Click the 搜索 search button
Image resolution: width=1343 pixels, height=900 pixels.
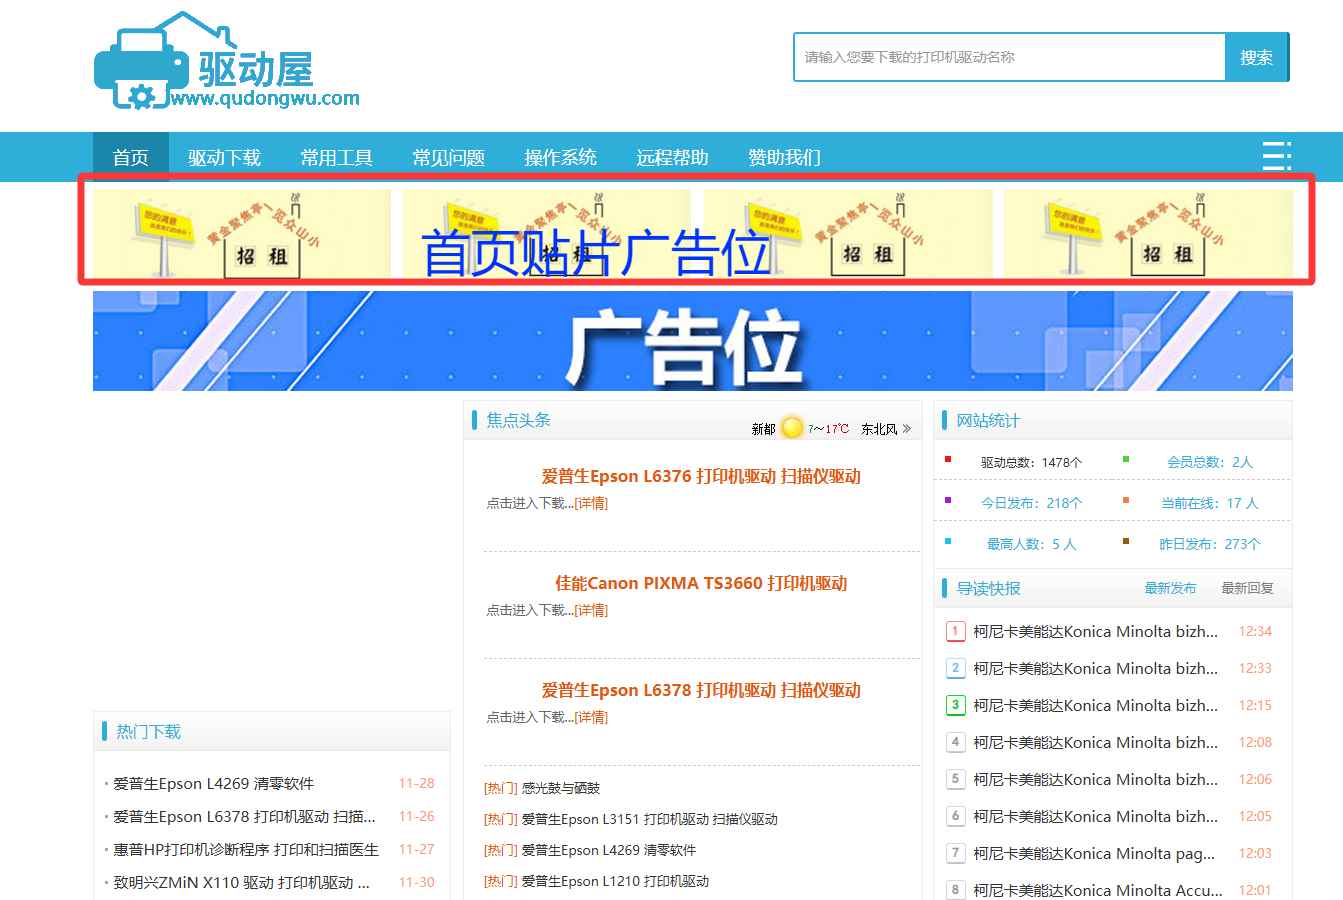coord(1256,57)
